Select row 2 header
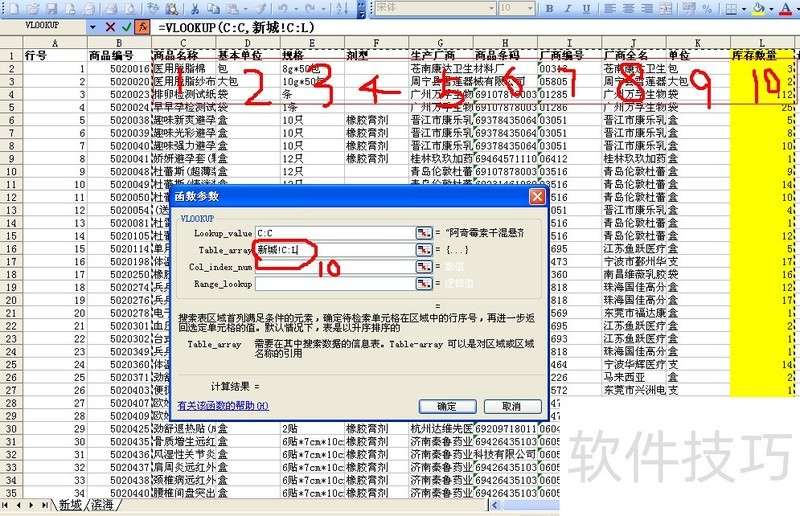Image resolution: width=800 pixels, height=516 pixels. pyautogui.click(x=11, y=68)
